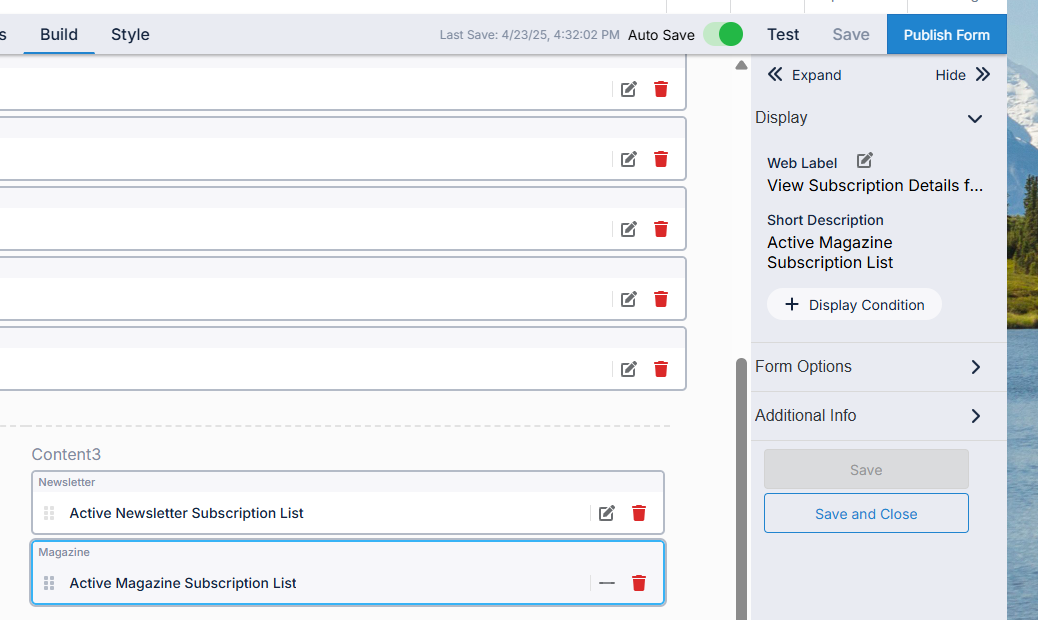Click the vertical scrollbar up arrow
Viewport: 1038px width, 620px height.
tap(741, 66)
